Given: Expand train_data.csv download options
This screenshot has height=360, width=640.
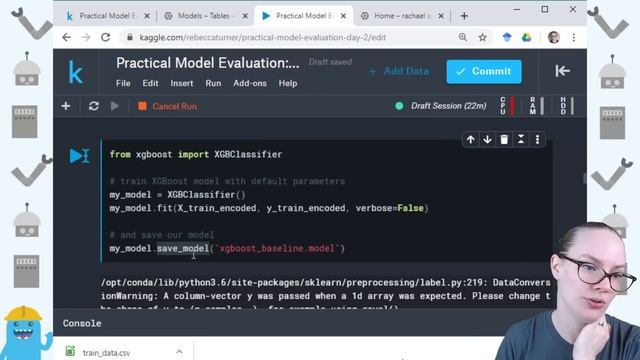Looking at the screenshot, I should point(179,351).
